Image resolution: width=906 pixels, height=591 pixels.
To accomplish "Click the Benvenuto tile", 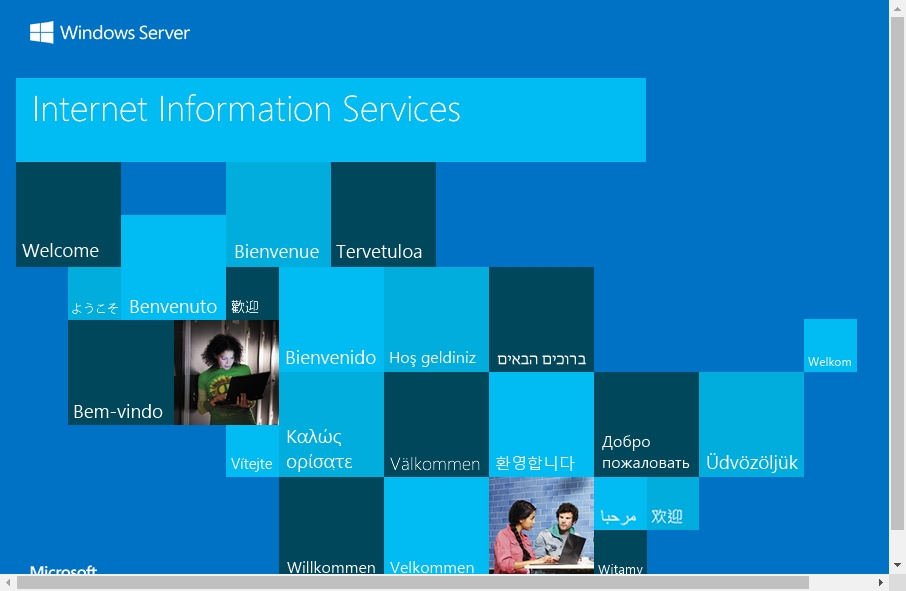I will (173, 267).
